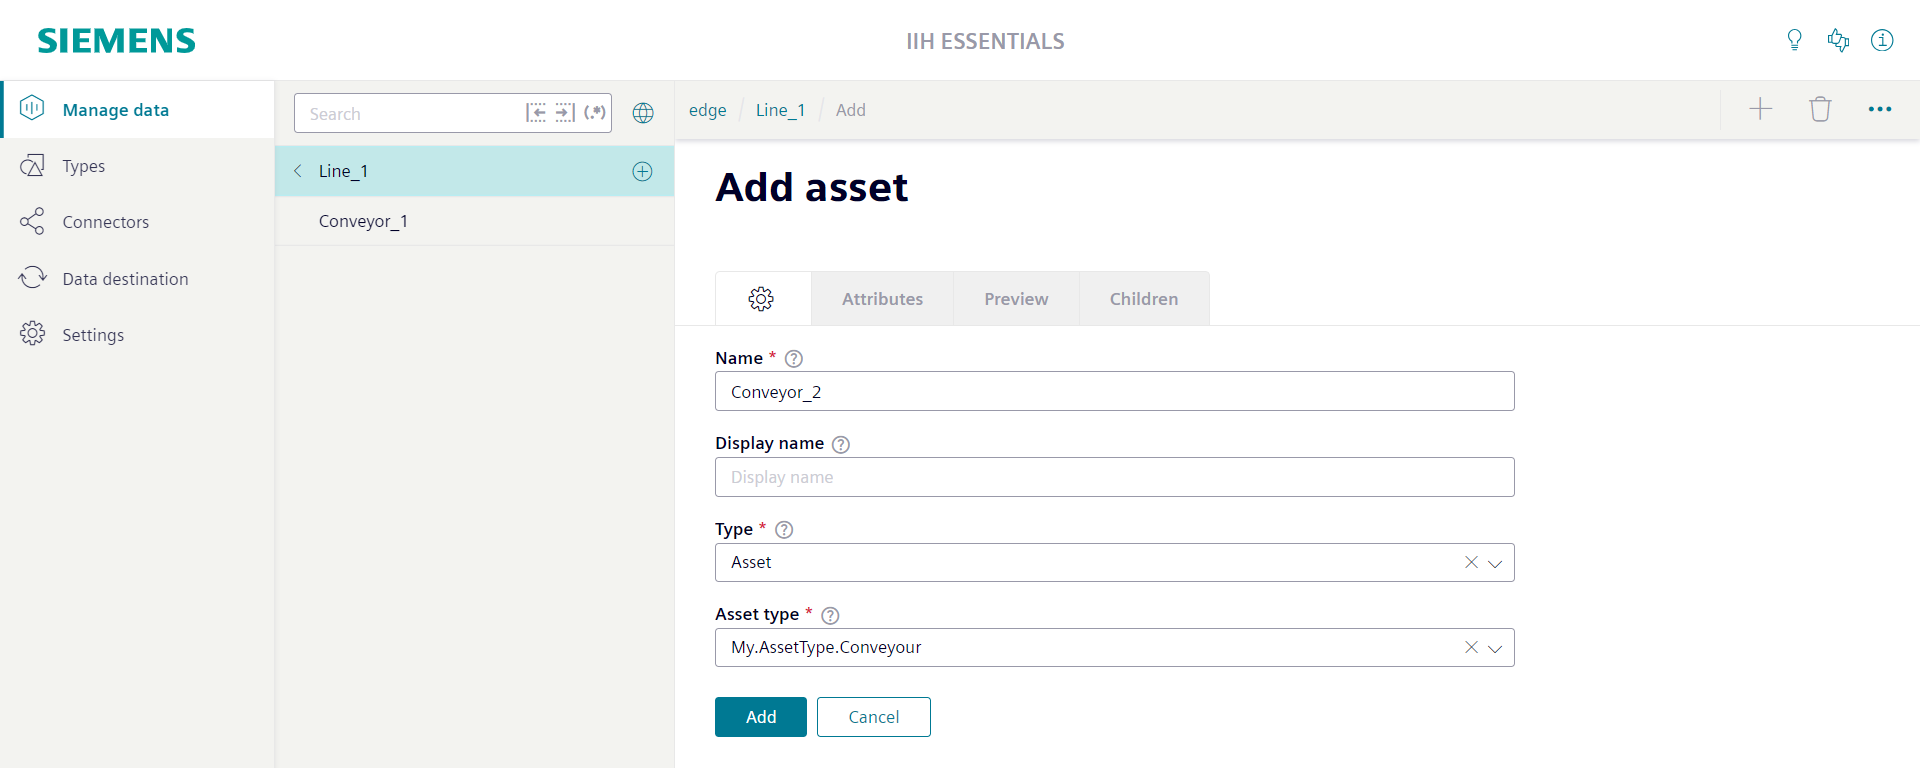The height and width of the screenshot is (768, 1920).
Task: Click the IIH ESSENTIALS title
Action: pyautogui.click(x=985, y=41)
